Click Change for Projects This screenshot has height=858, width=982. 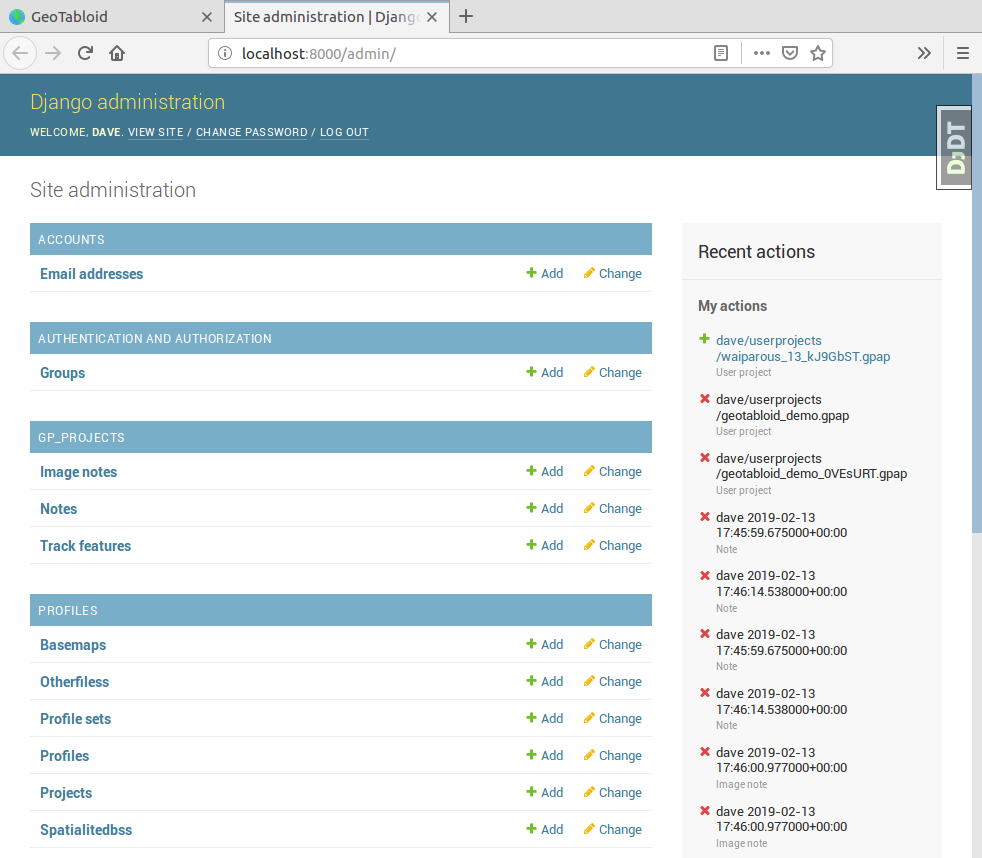tap(612, 792)
